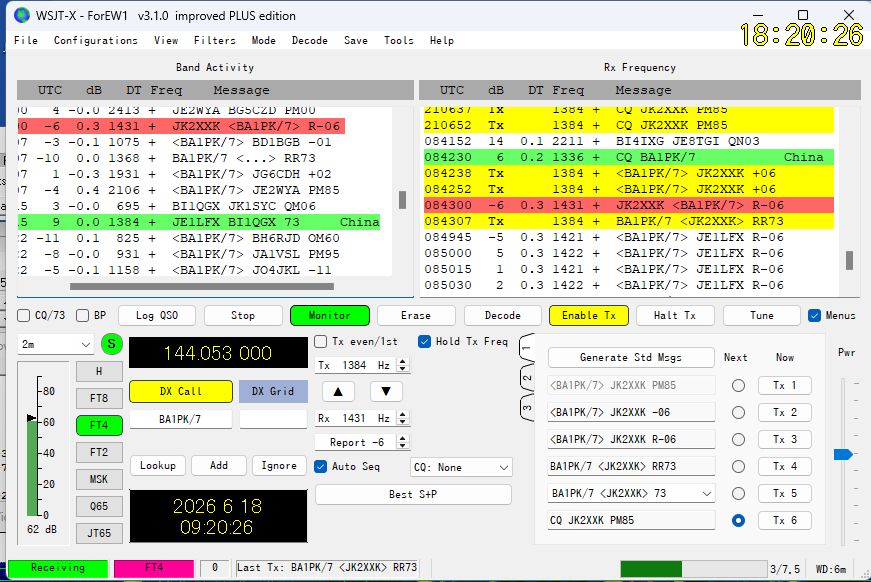
Task: Open the Tools menu
Action: (x=398, y=40)
